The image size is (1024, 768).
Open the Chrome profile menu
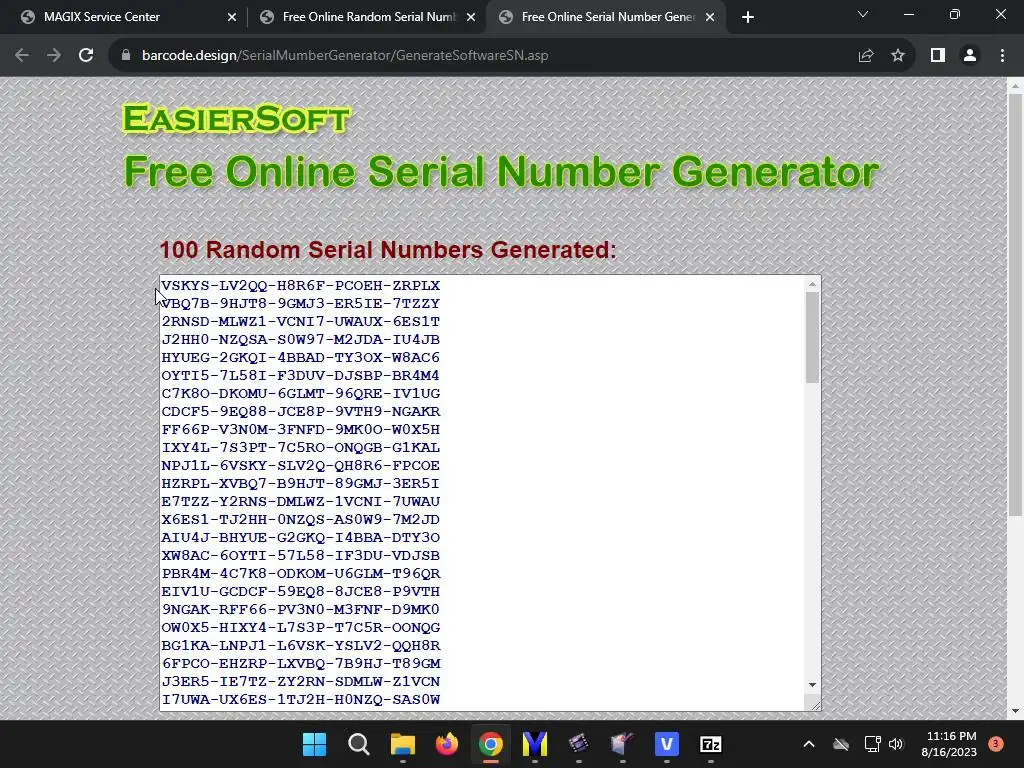click(970, 56)
